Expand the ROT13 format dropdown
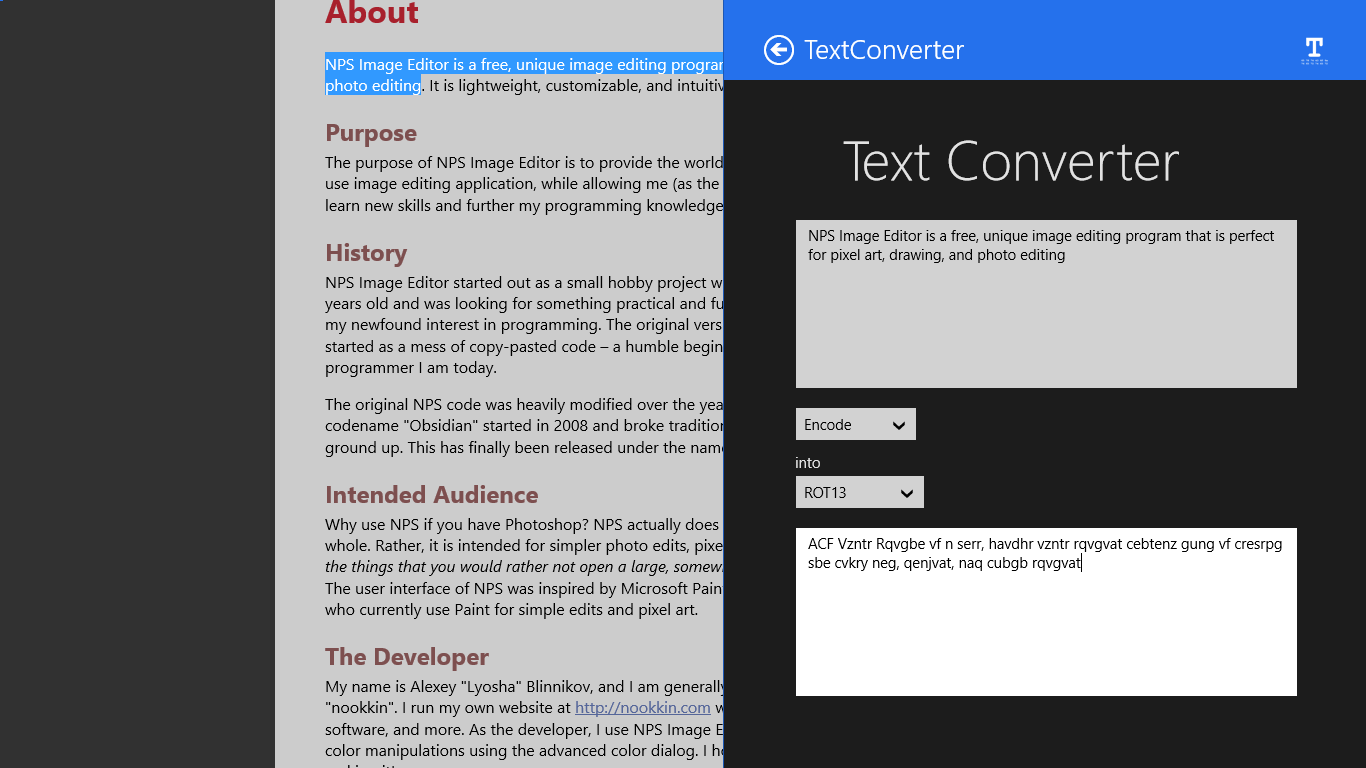1366x768 pixels. (x=859, y=492)
